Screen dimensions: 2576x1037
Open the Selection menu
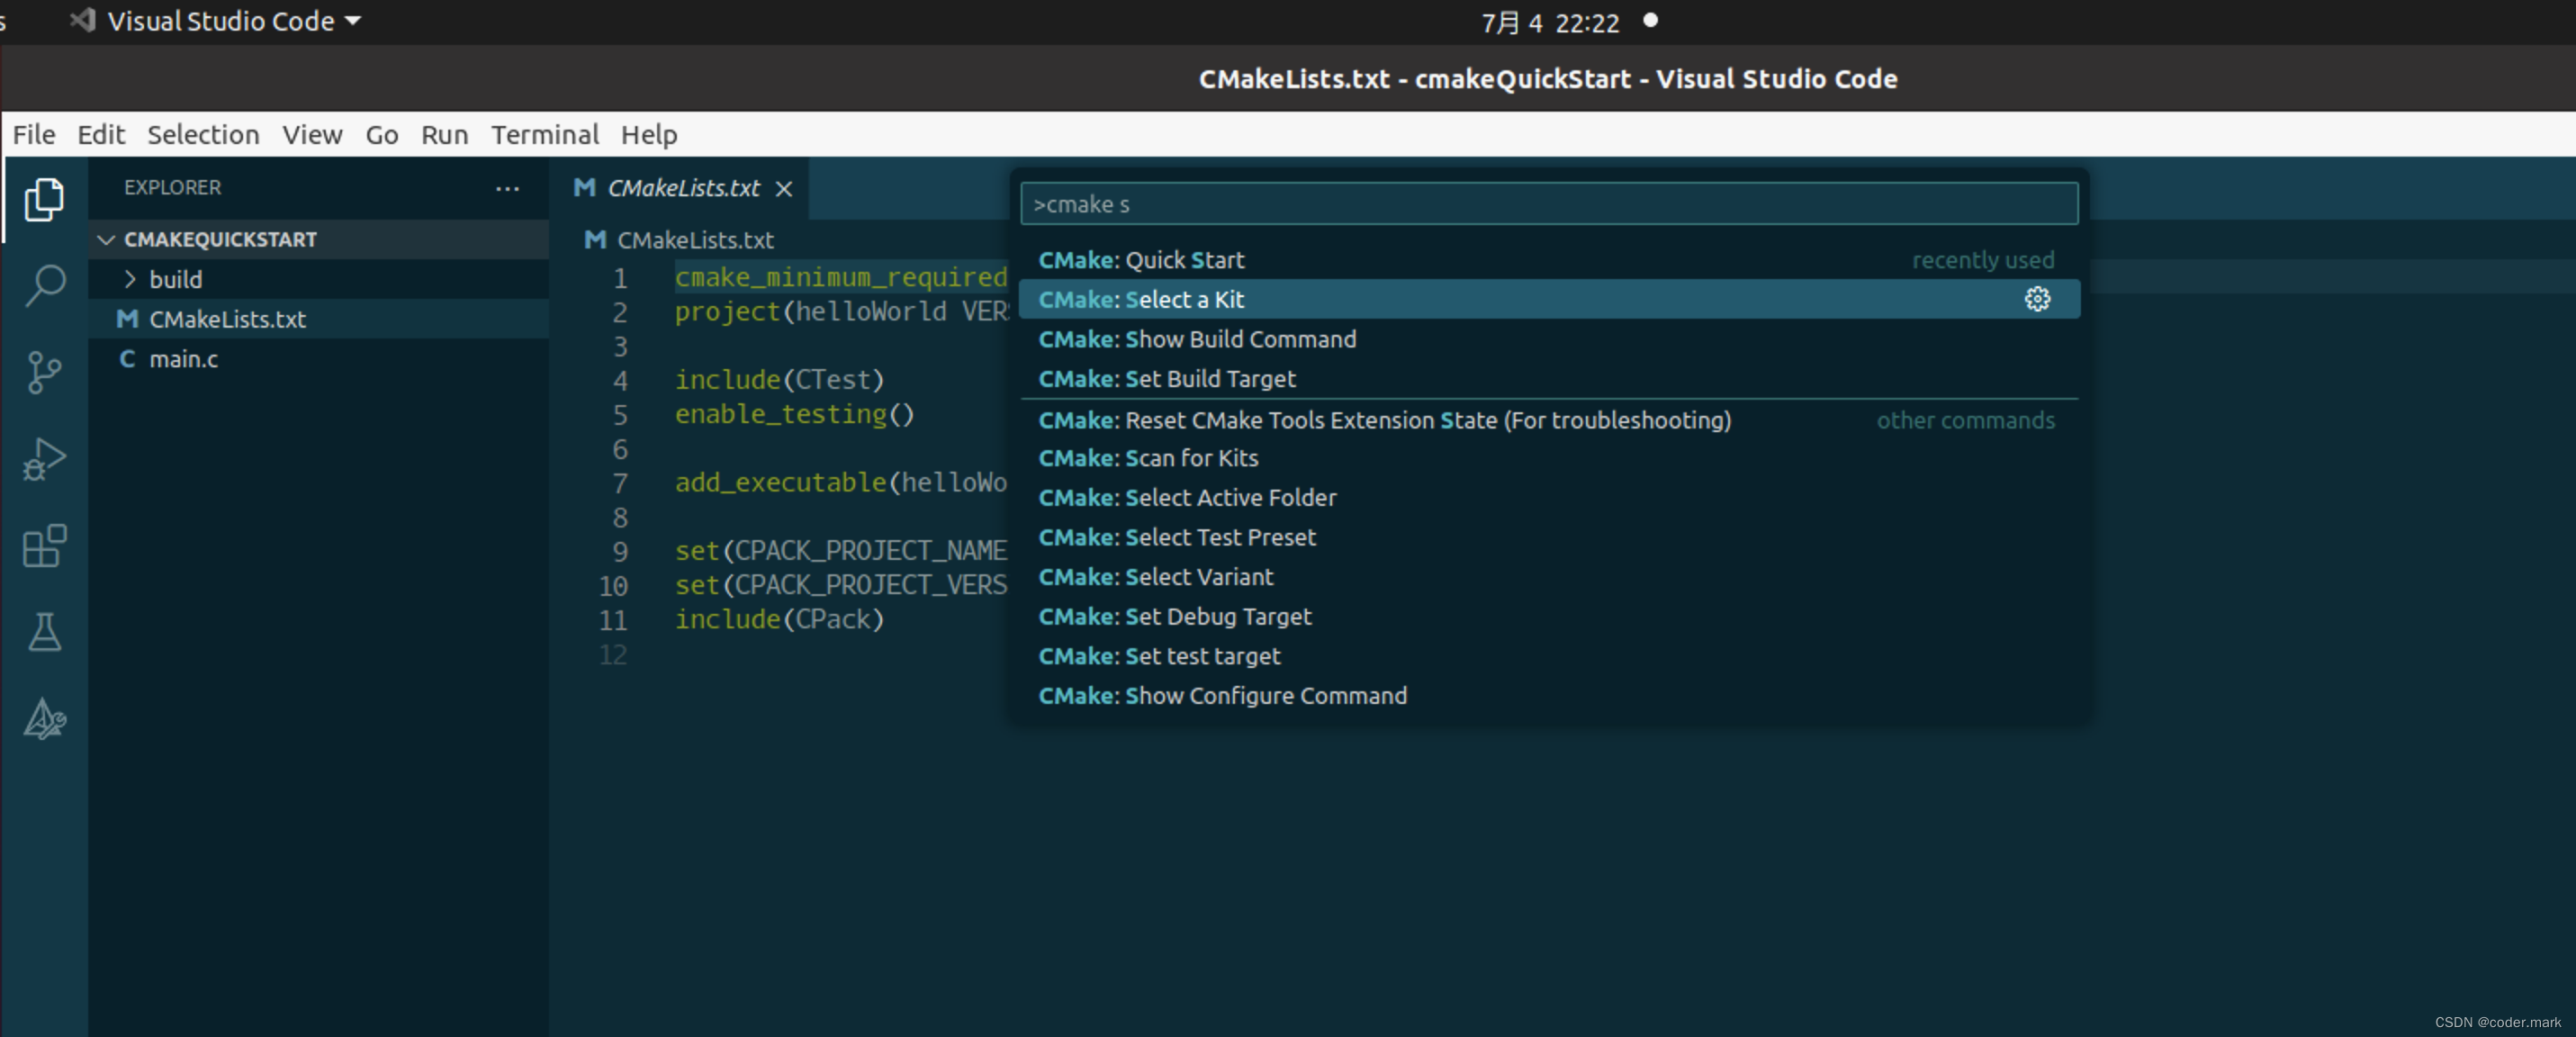pyautogui.click(x=203, y=134)
